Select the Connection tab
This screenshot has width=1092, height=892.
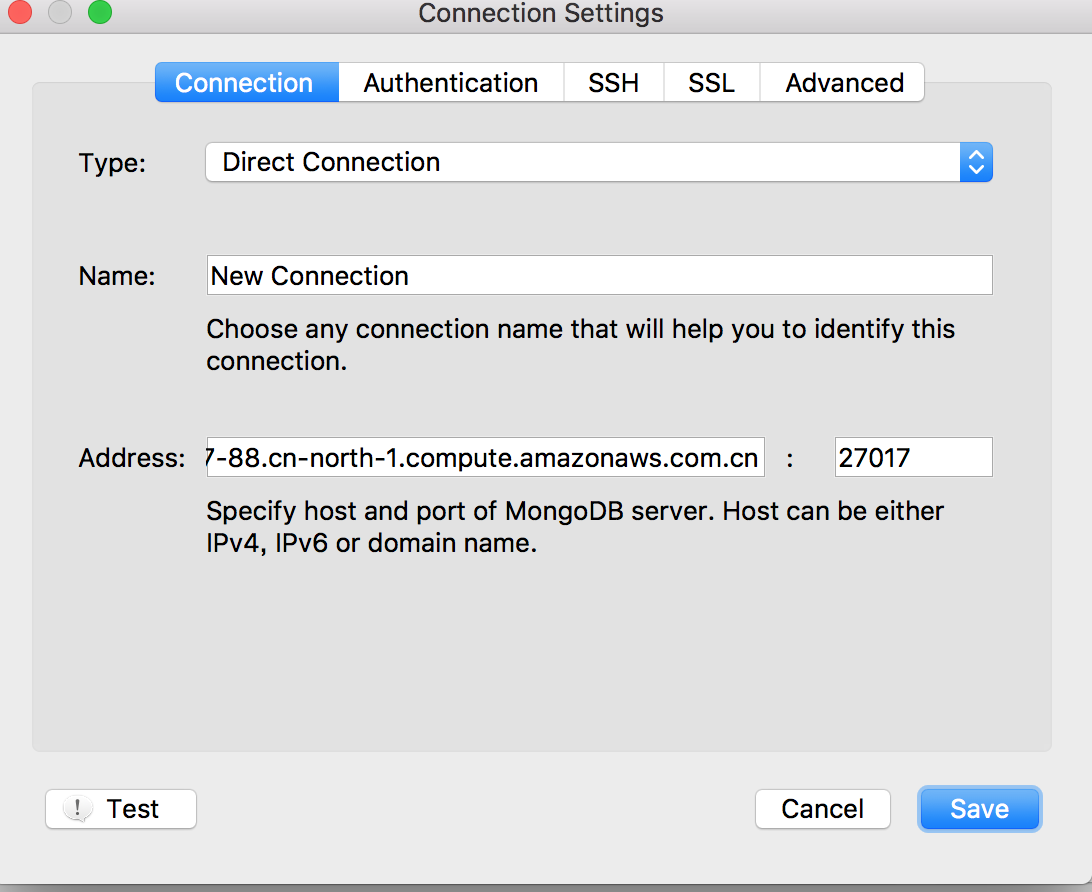coord(245,83)
